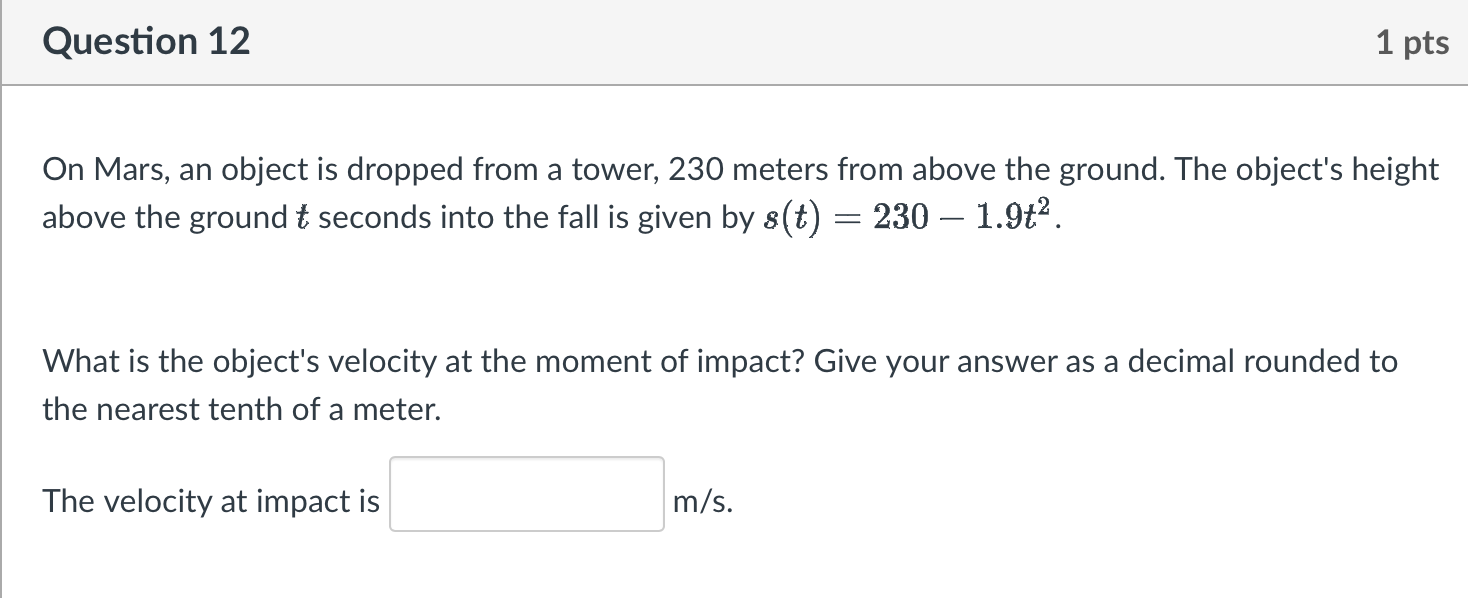1468x598 pixels.
Task: Select the Question 12 header text
Action: 146,41
